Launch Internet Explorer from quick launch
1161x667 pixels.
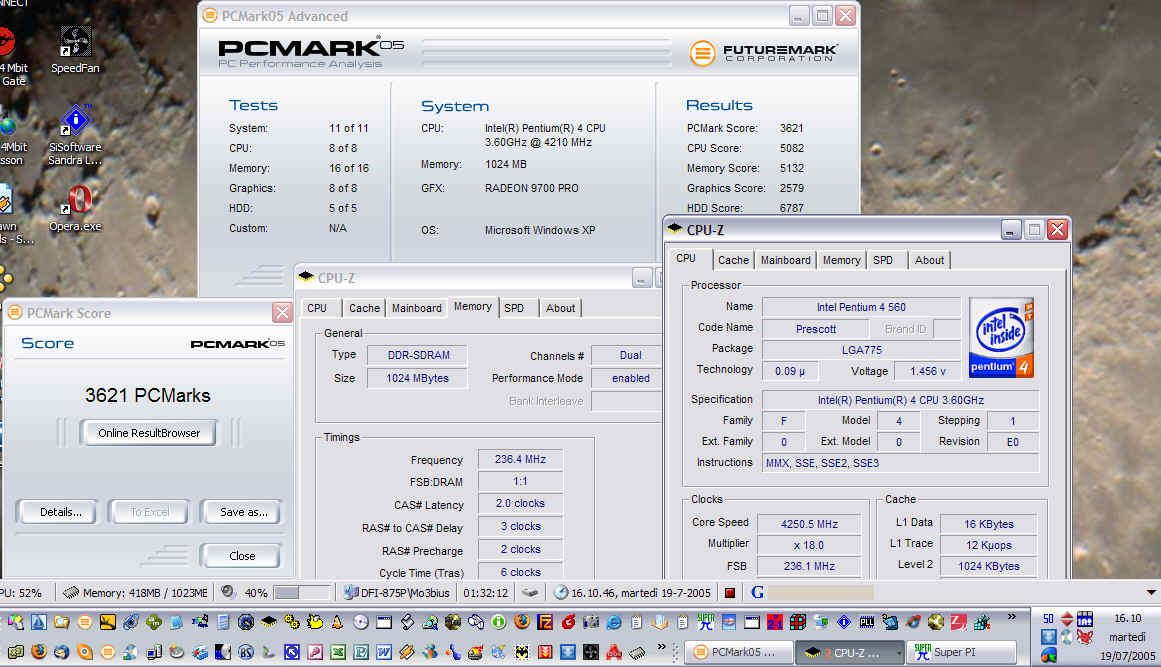click(614, 623)
